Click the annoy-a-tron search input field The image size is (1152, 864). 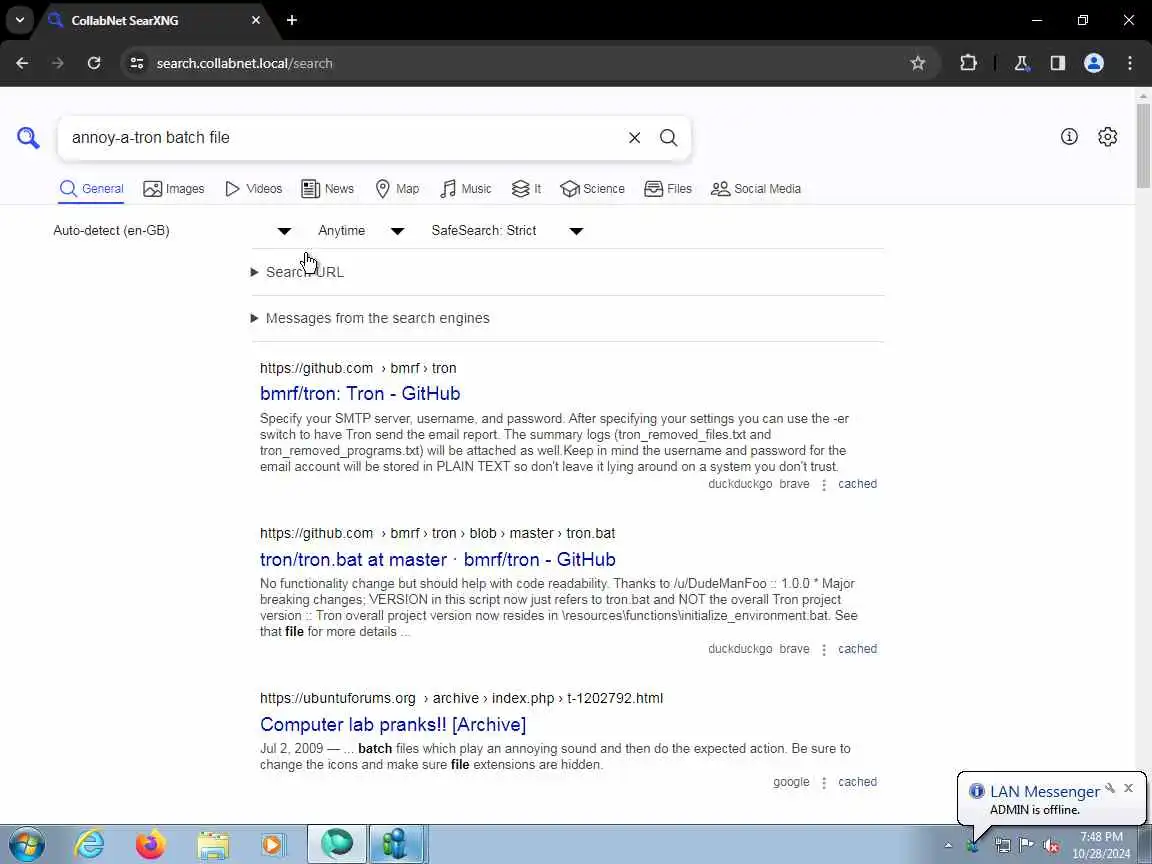342,137
